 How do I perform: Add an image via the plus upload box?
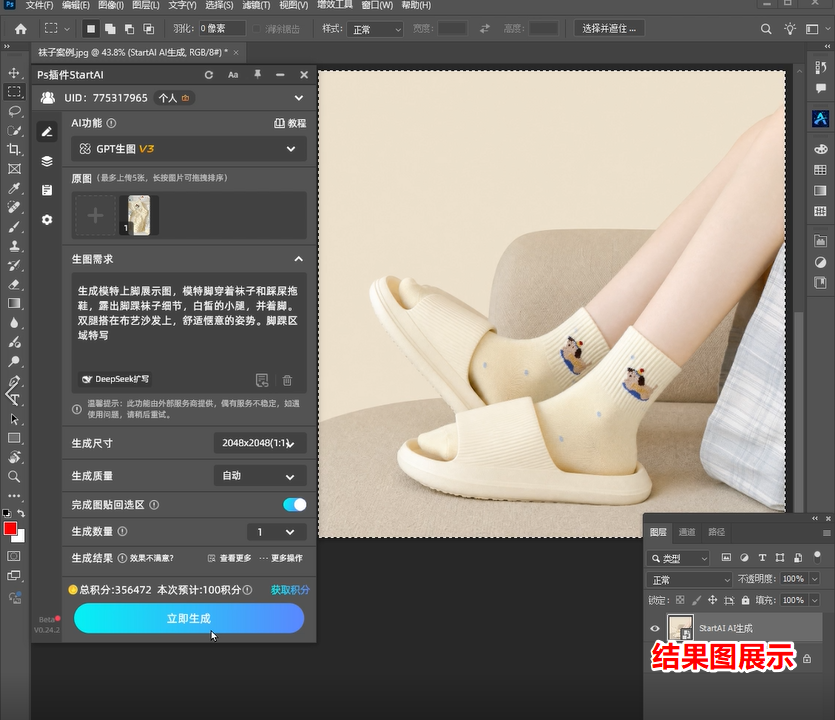coord(95,216)
